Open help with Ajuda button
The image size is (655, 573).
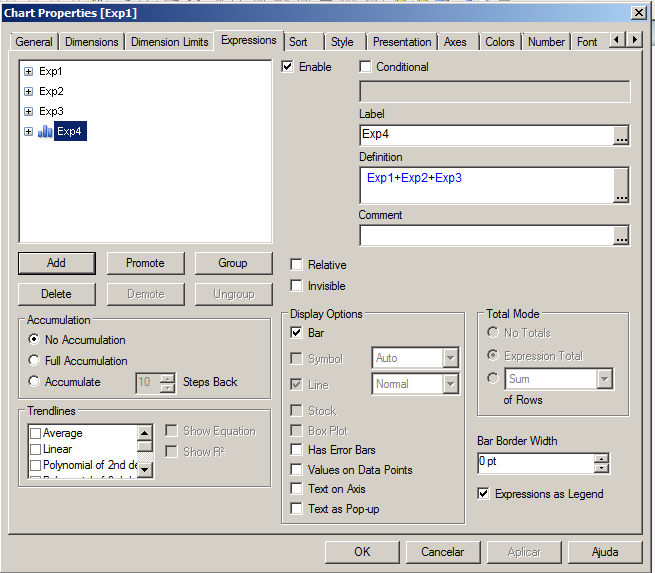coord(605,552)
